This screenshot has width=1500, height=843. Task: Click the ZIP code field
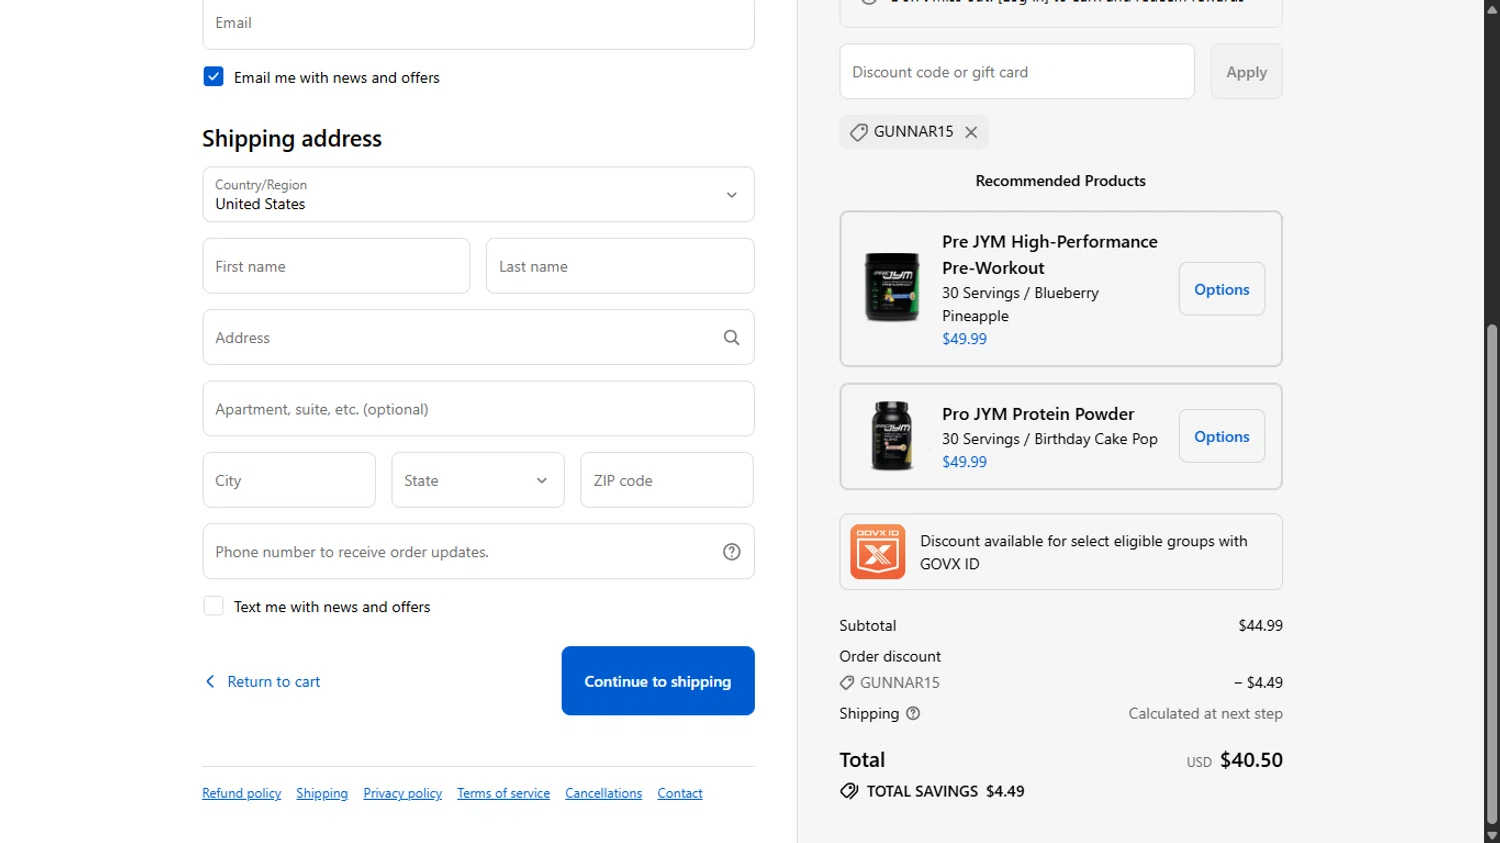tap(667, 480)
